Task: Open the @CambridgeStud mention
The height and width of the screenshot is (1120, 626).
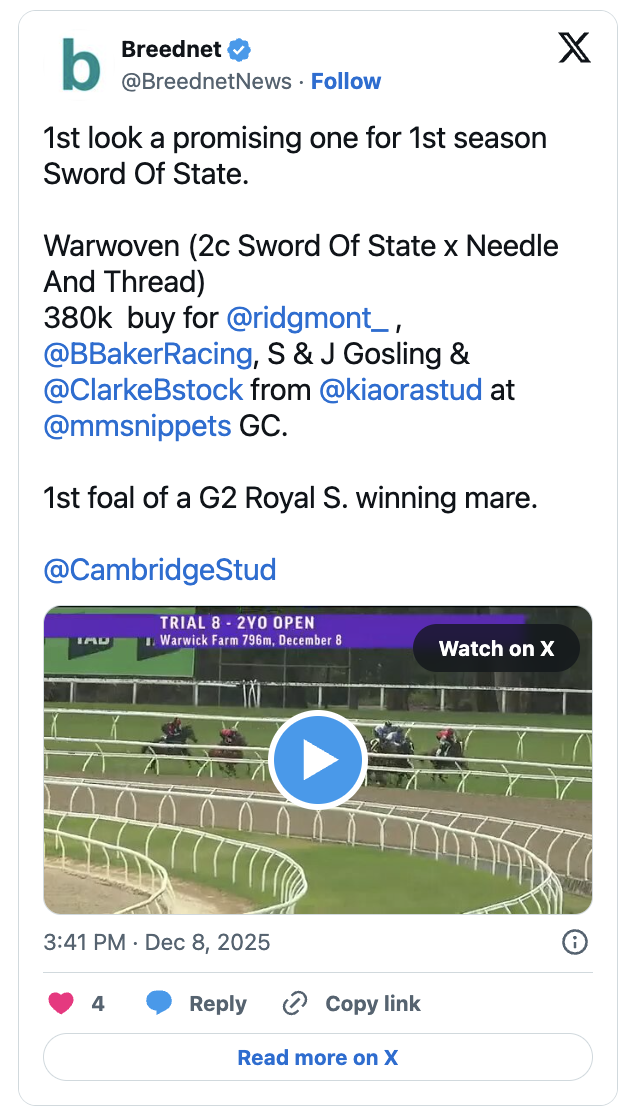Action: click(160, 570)
